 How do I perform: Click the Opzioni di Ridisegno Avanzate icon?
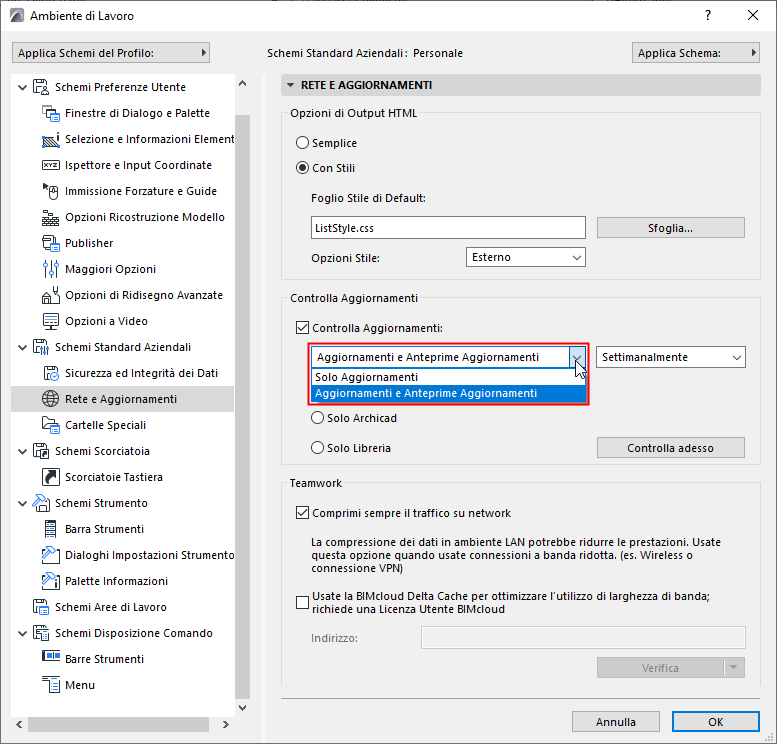(x=51, y=295)
